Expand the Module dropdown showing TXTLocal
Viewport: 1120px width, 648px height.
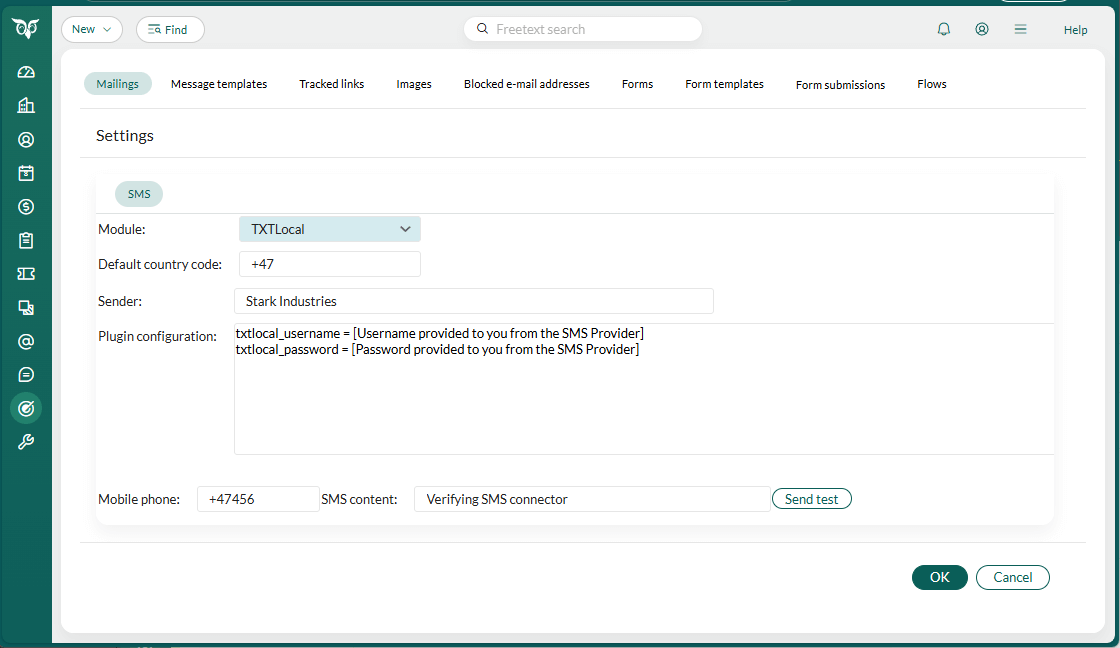pos(329,229)
